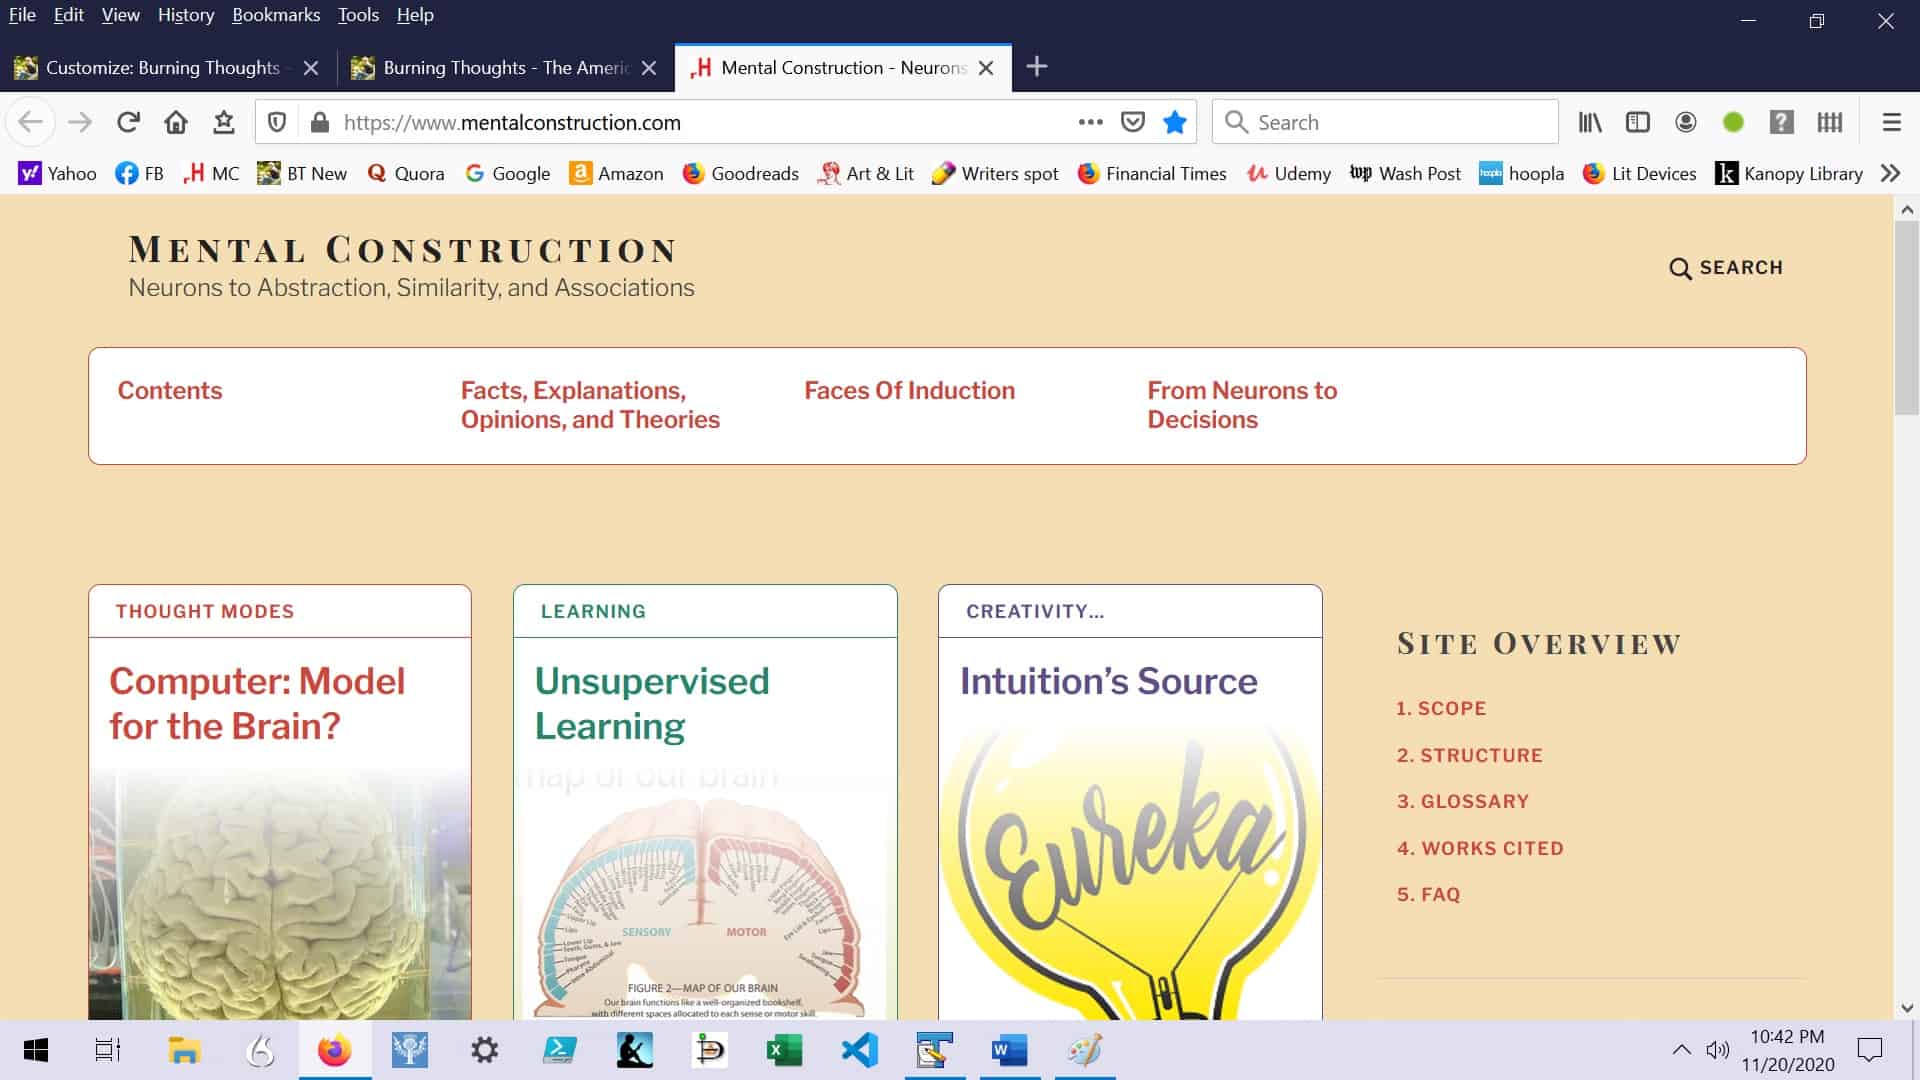Open the History menu
Viewport: 1920px width, 1080px height.
(x=186, y=15)
